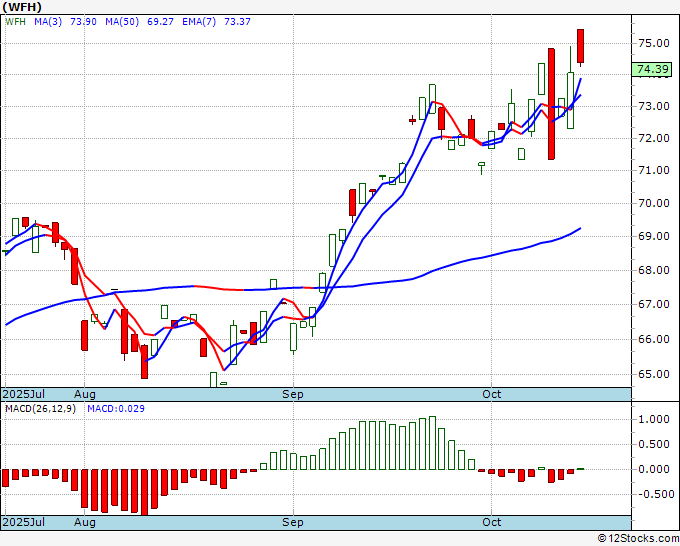
Task: Click 2025Jul on the price chart time axis
Action: (23, 394)
